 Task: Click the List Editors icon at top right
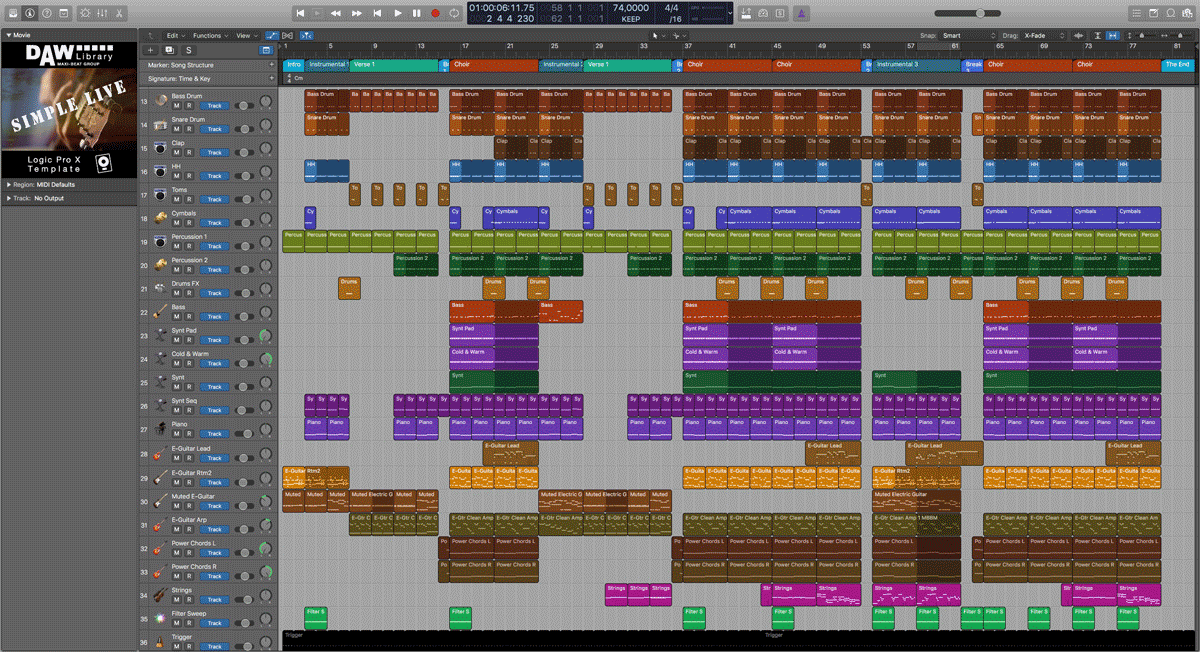(x=1137, y=14)
